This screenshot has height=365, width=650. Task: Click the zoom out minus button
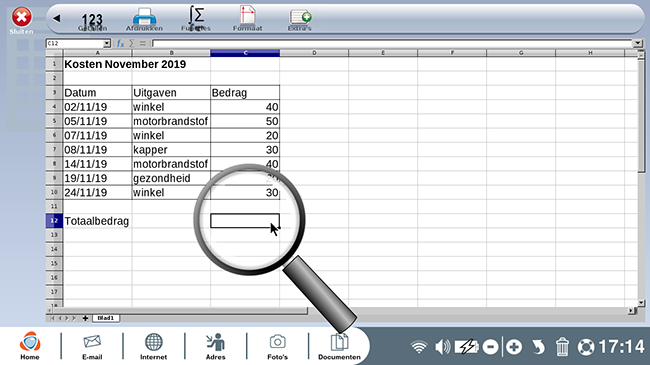tap(490, 347)
